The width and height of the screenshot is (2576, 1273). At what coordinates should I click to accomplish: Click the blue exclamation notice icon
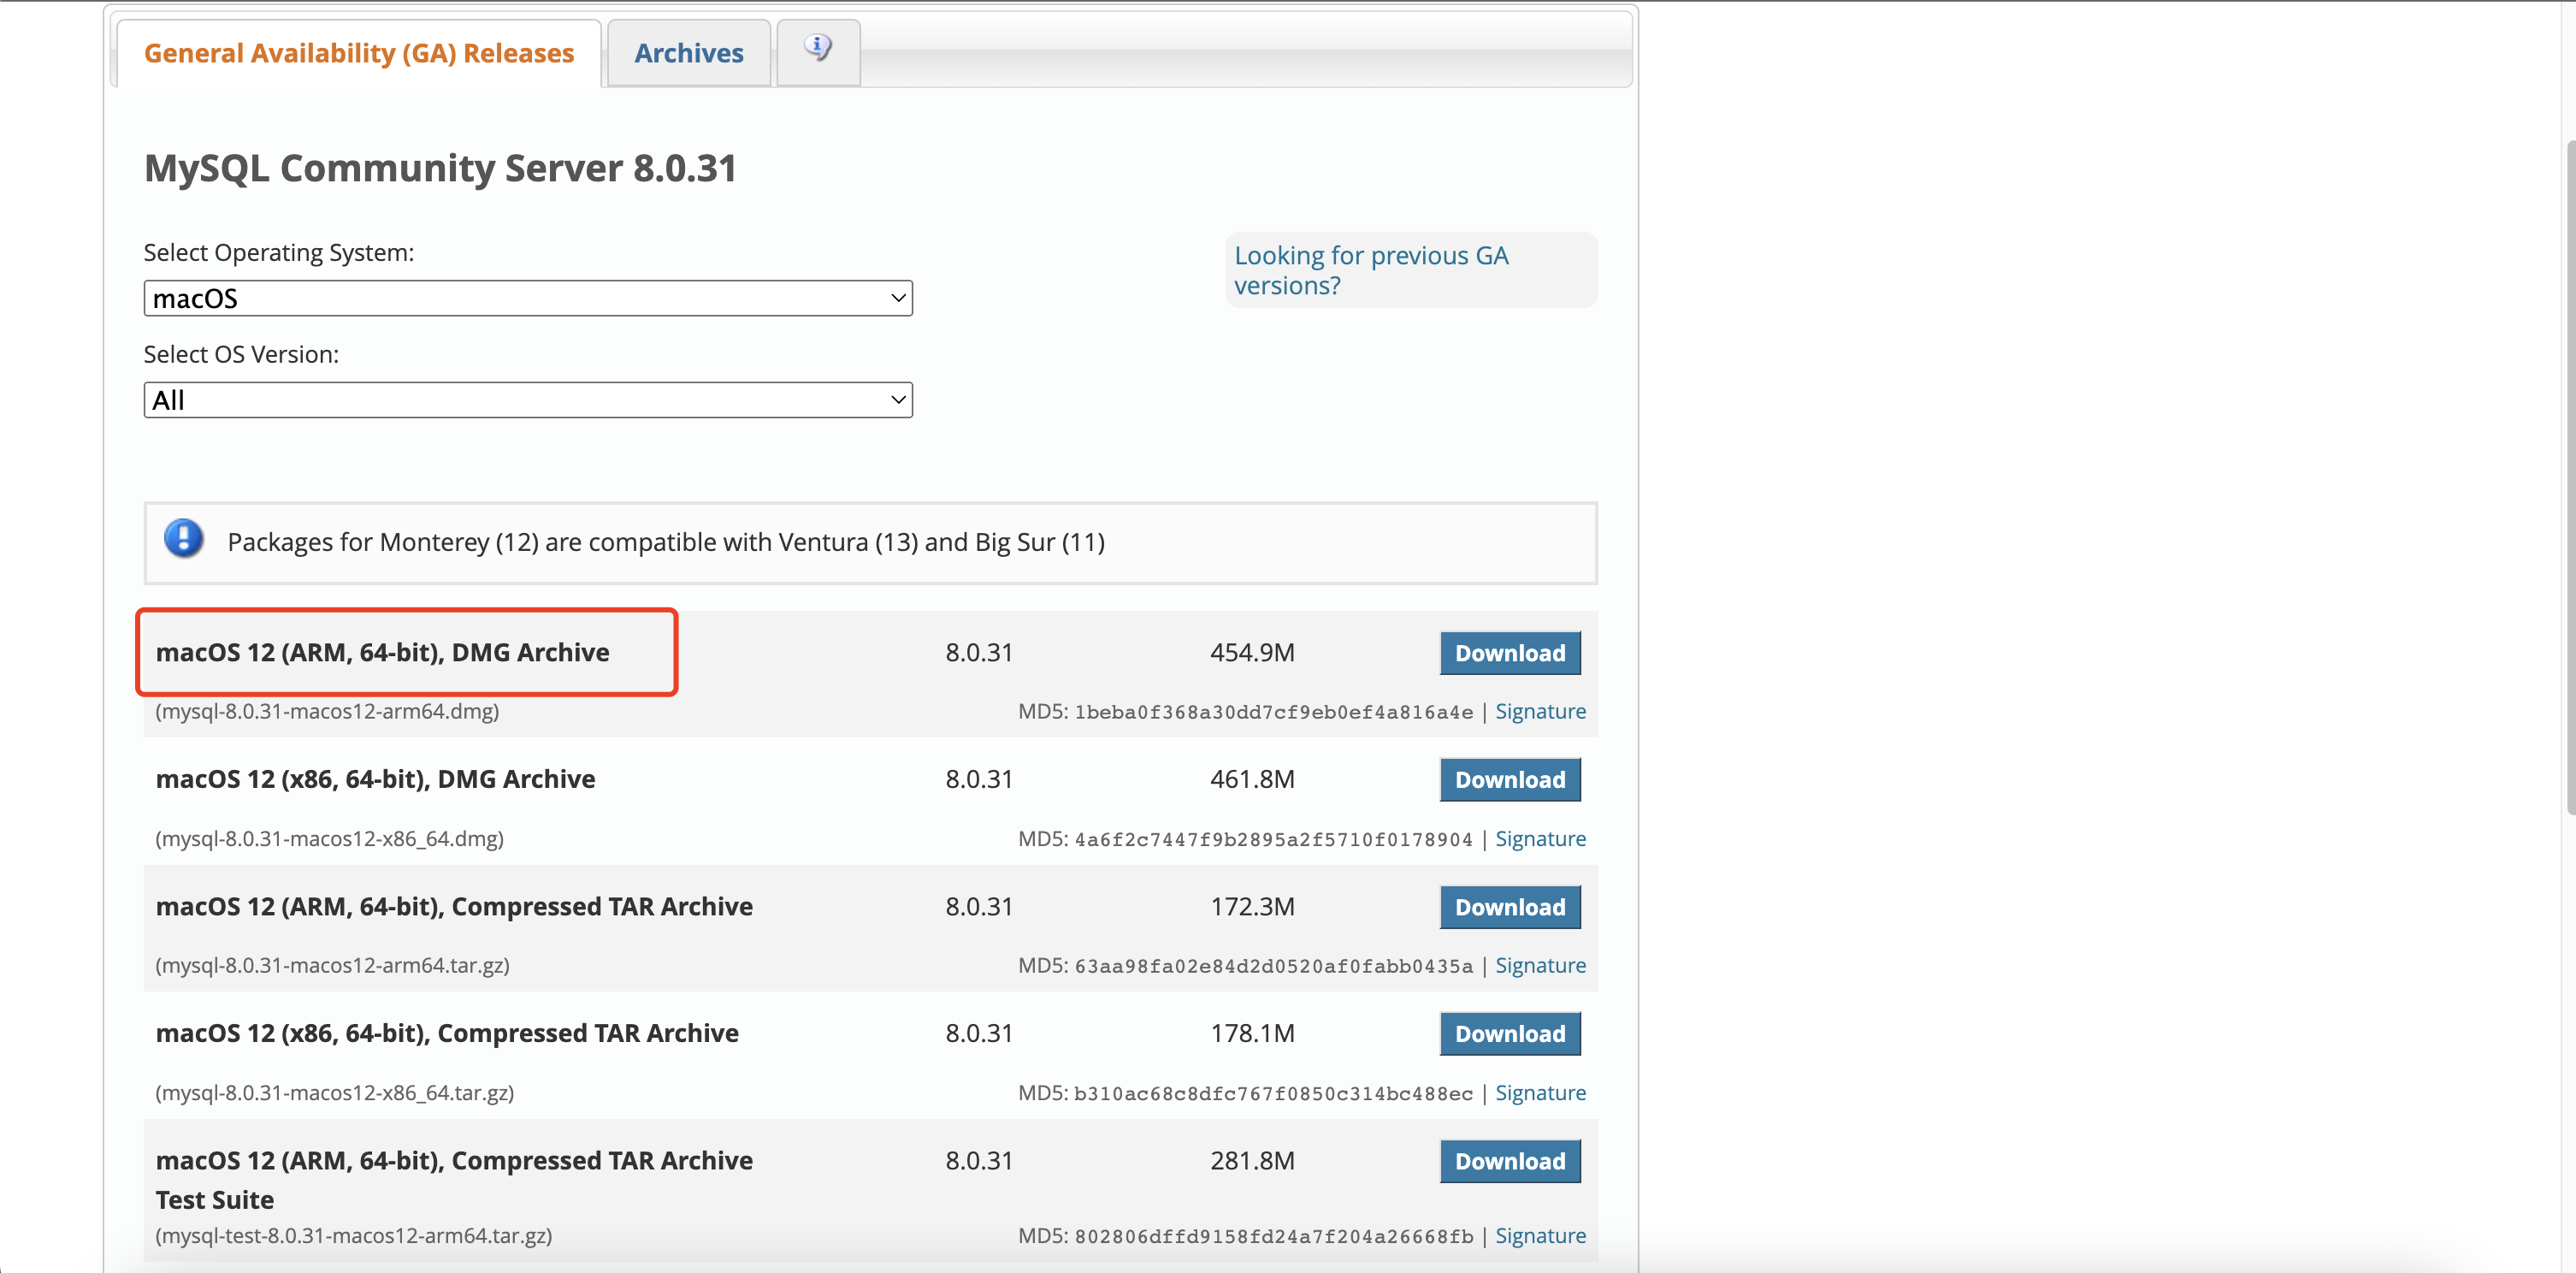click(184, 539)
